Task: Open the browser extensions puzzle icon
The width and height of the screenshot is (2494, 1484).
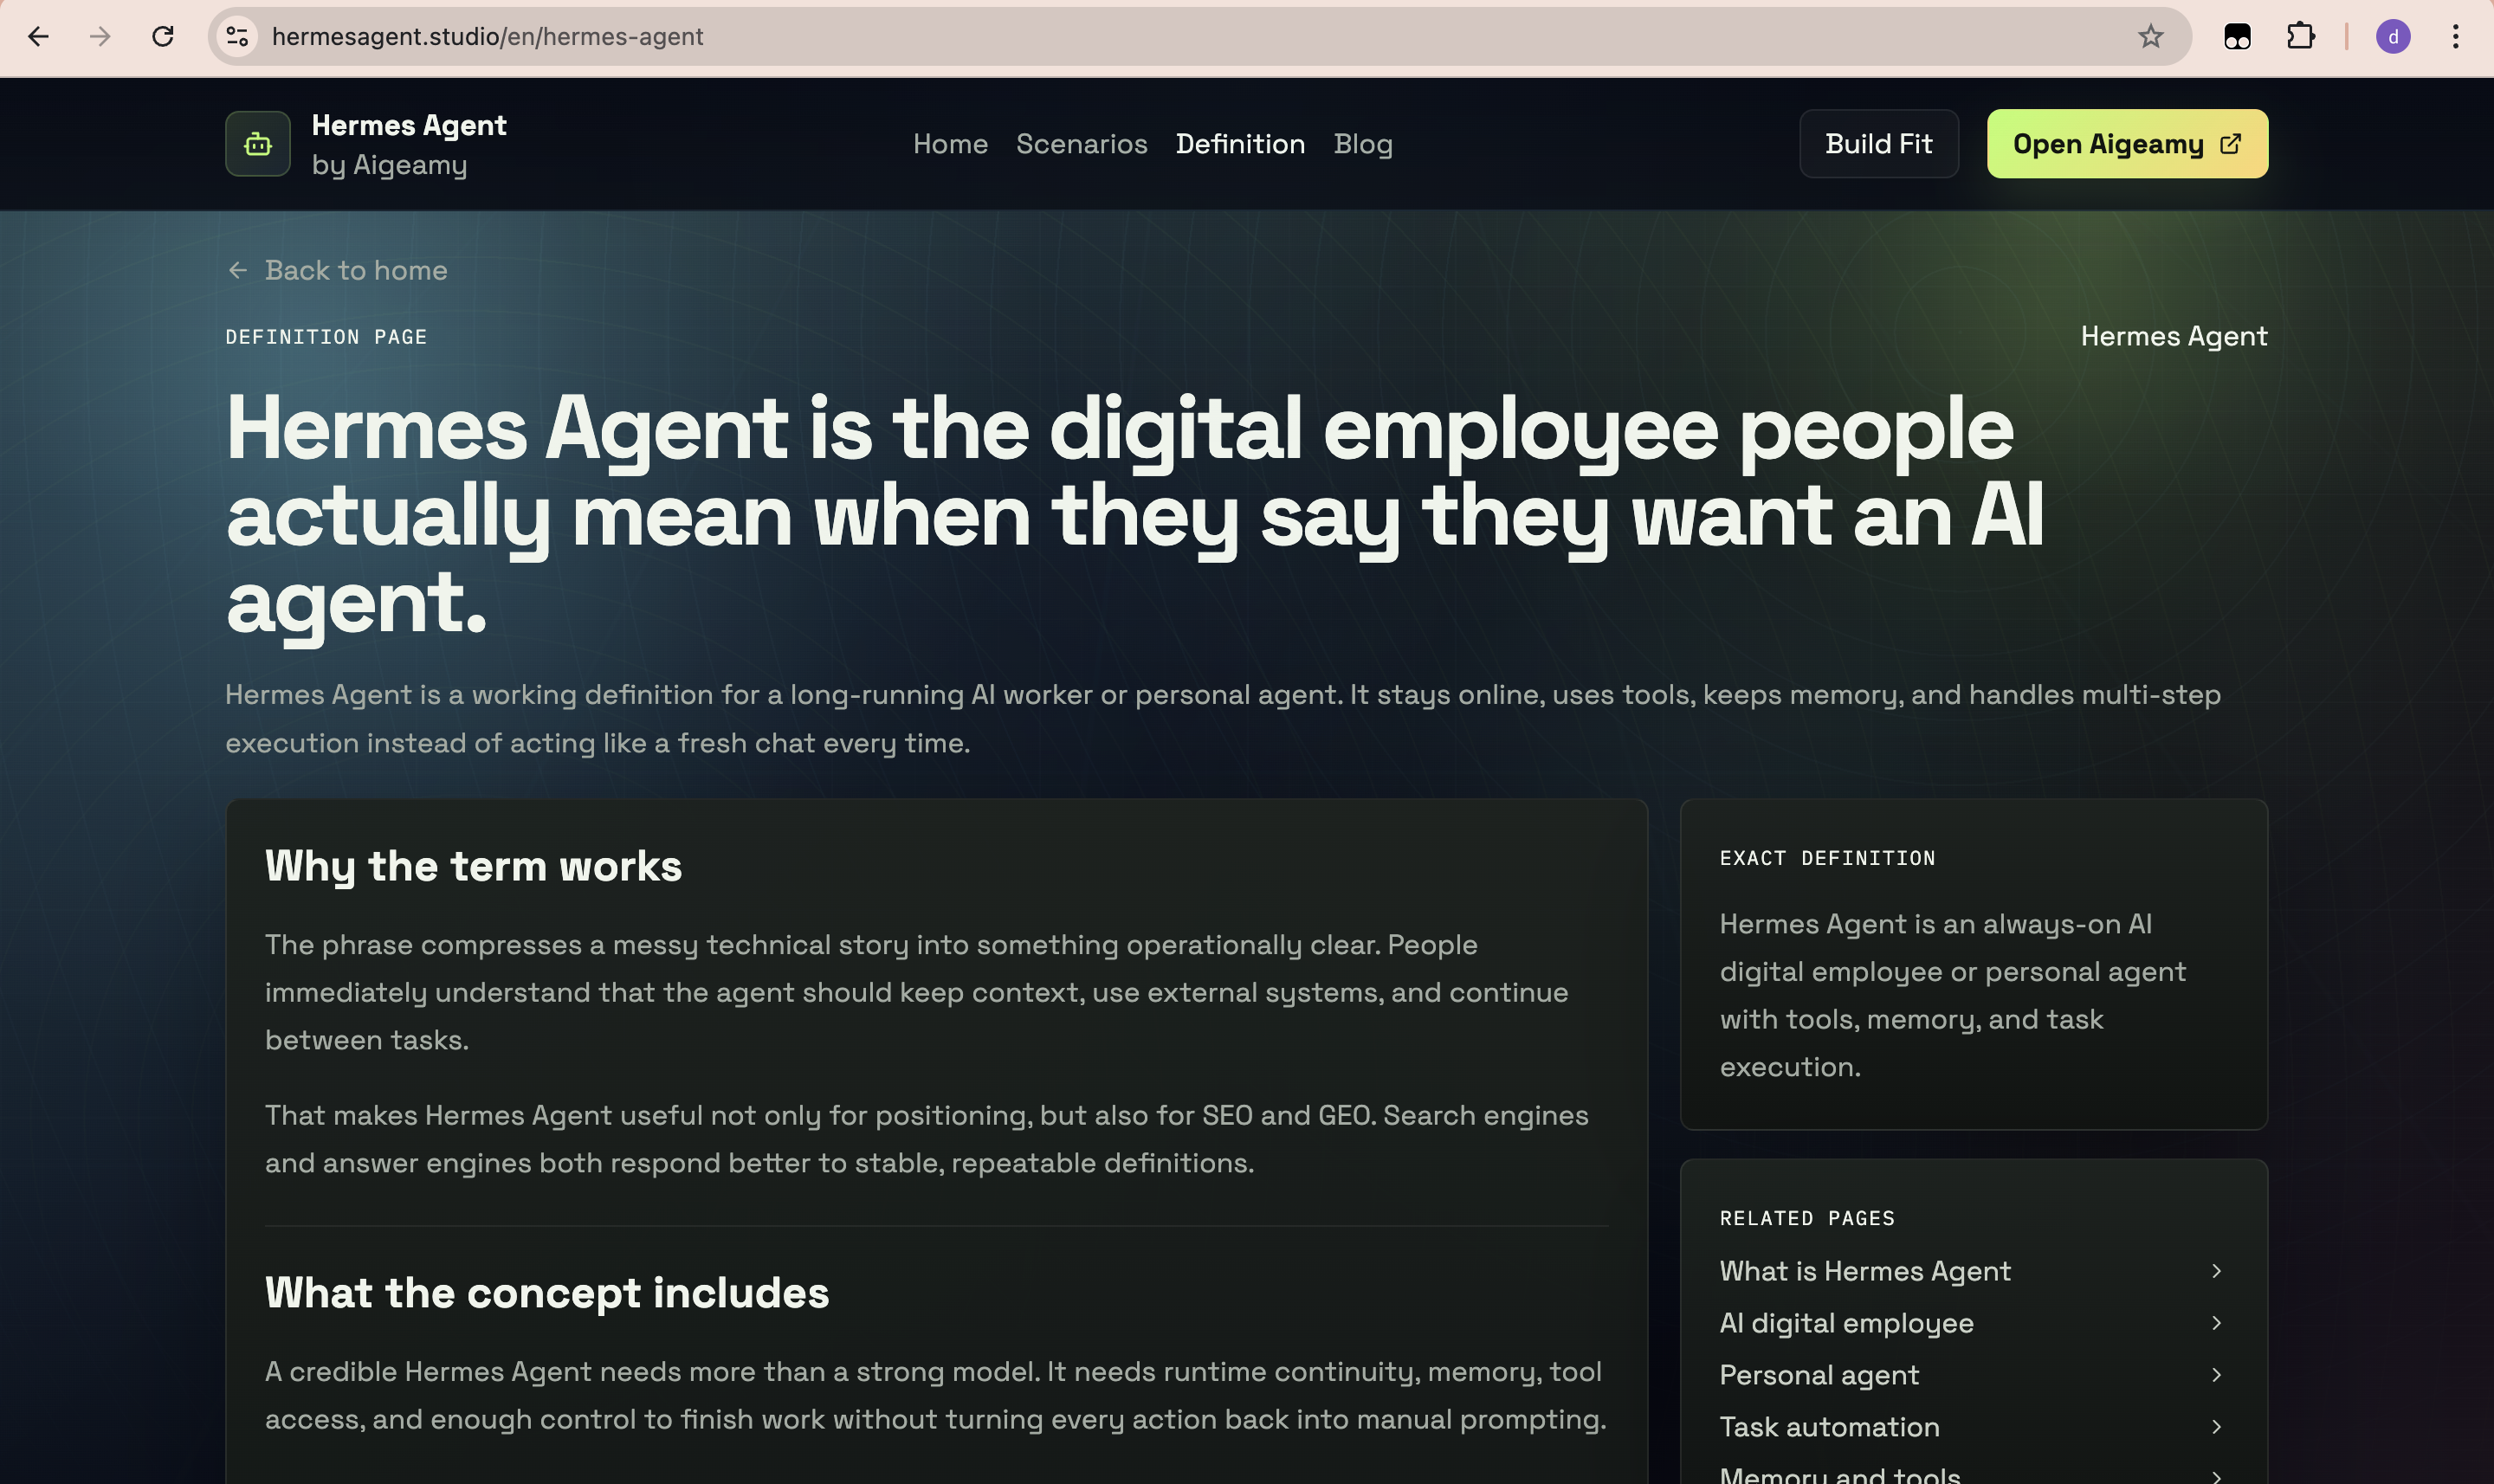Action: pos(2300,37)
